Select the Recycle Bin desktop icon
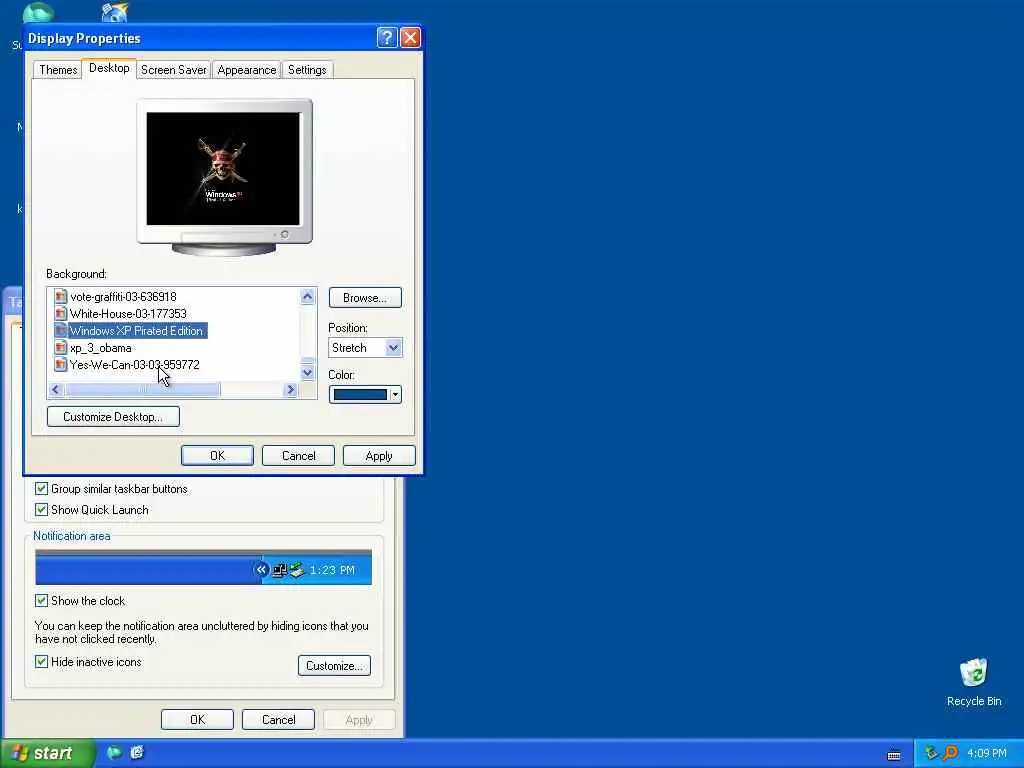The width and height of the screenshot is (1024, 768). (974, 682)
